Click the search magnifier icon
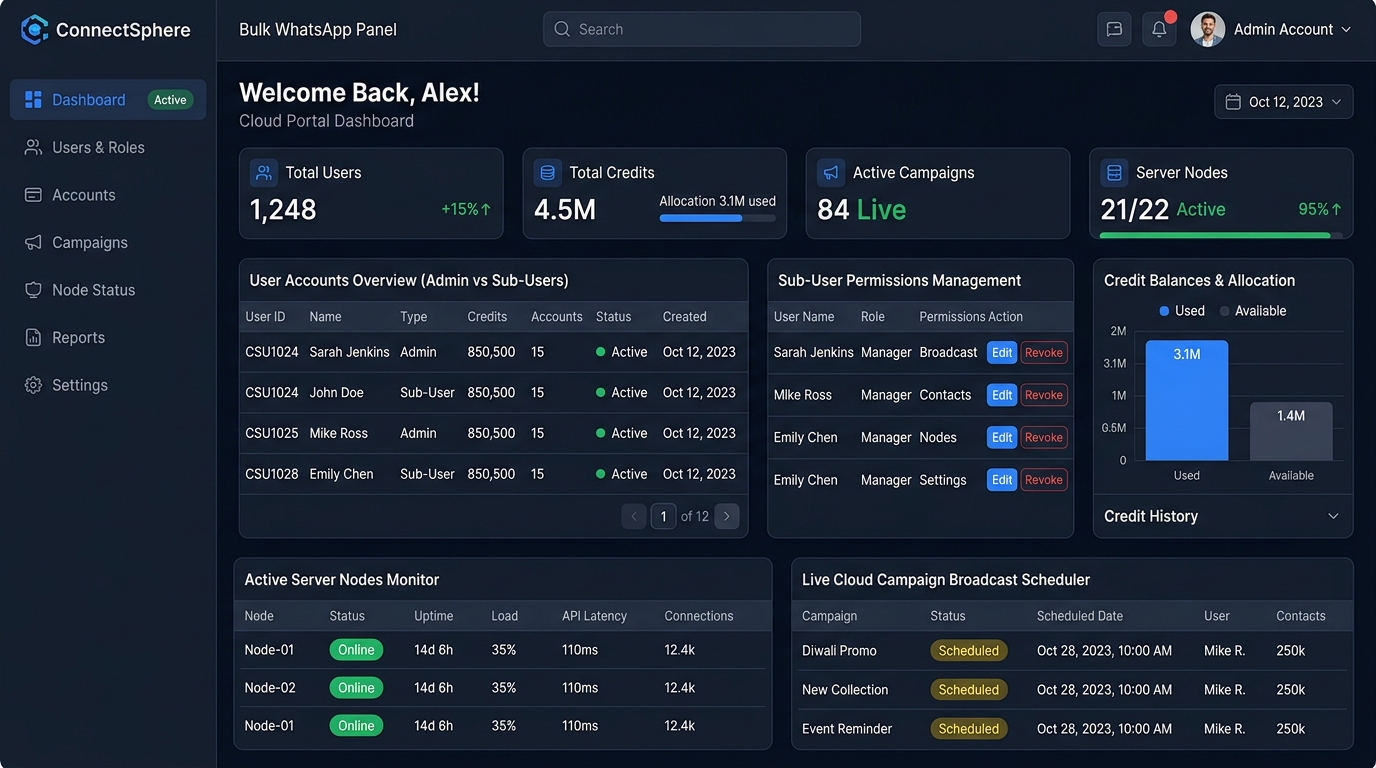Viewport: 1376px width, 768px height. (x=562, y=29)
